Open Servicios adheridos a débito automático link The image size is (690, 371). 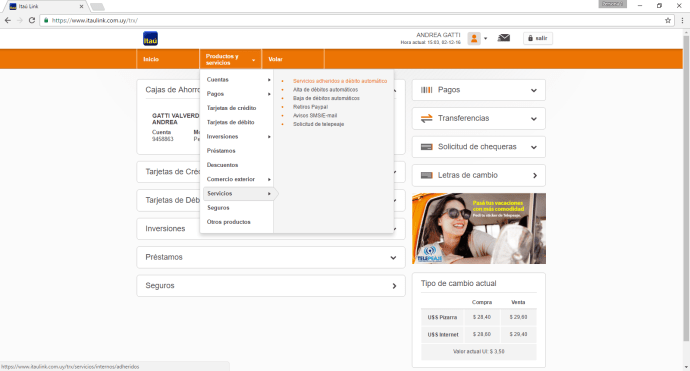tap(340, 81)
